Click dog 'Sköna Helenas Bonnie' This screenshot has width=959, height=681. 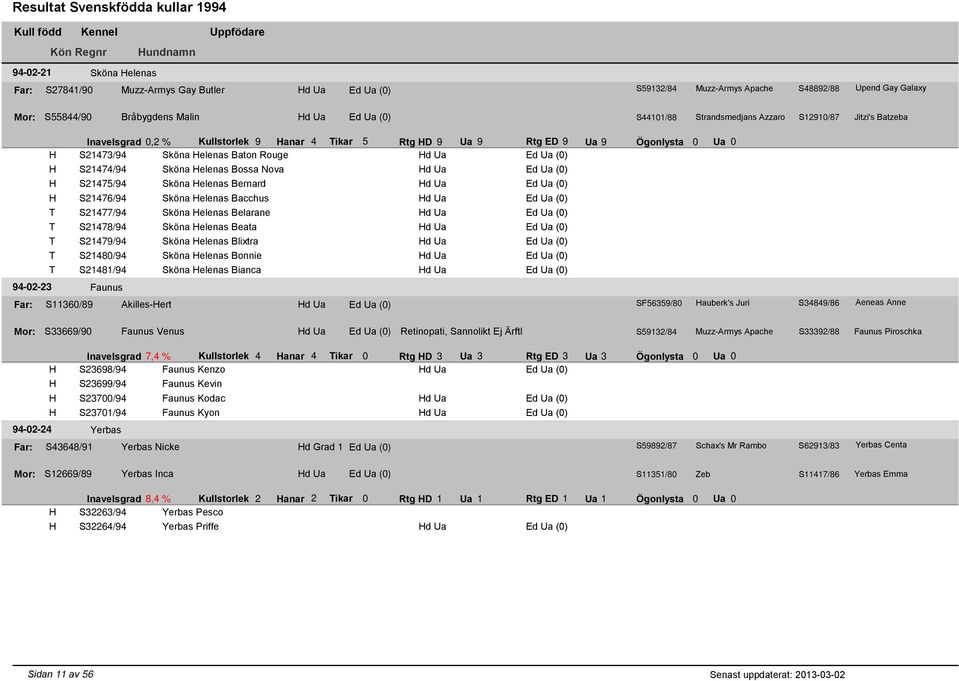coord(212,255)
